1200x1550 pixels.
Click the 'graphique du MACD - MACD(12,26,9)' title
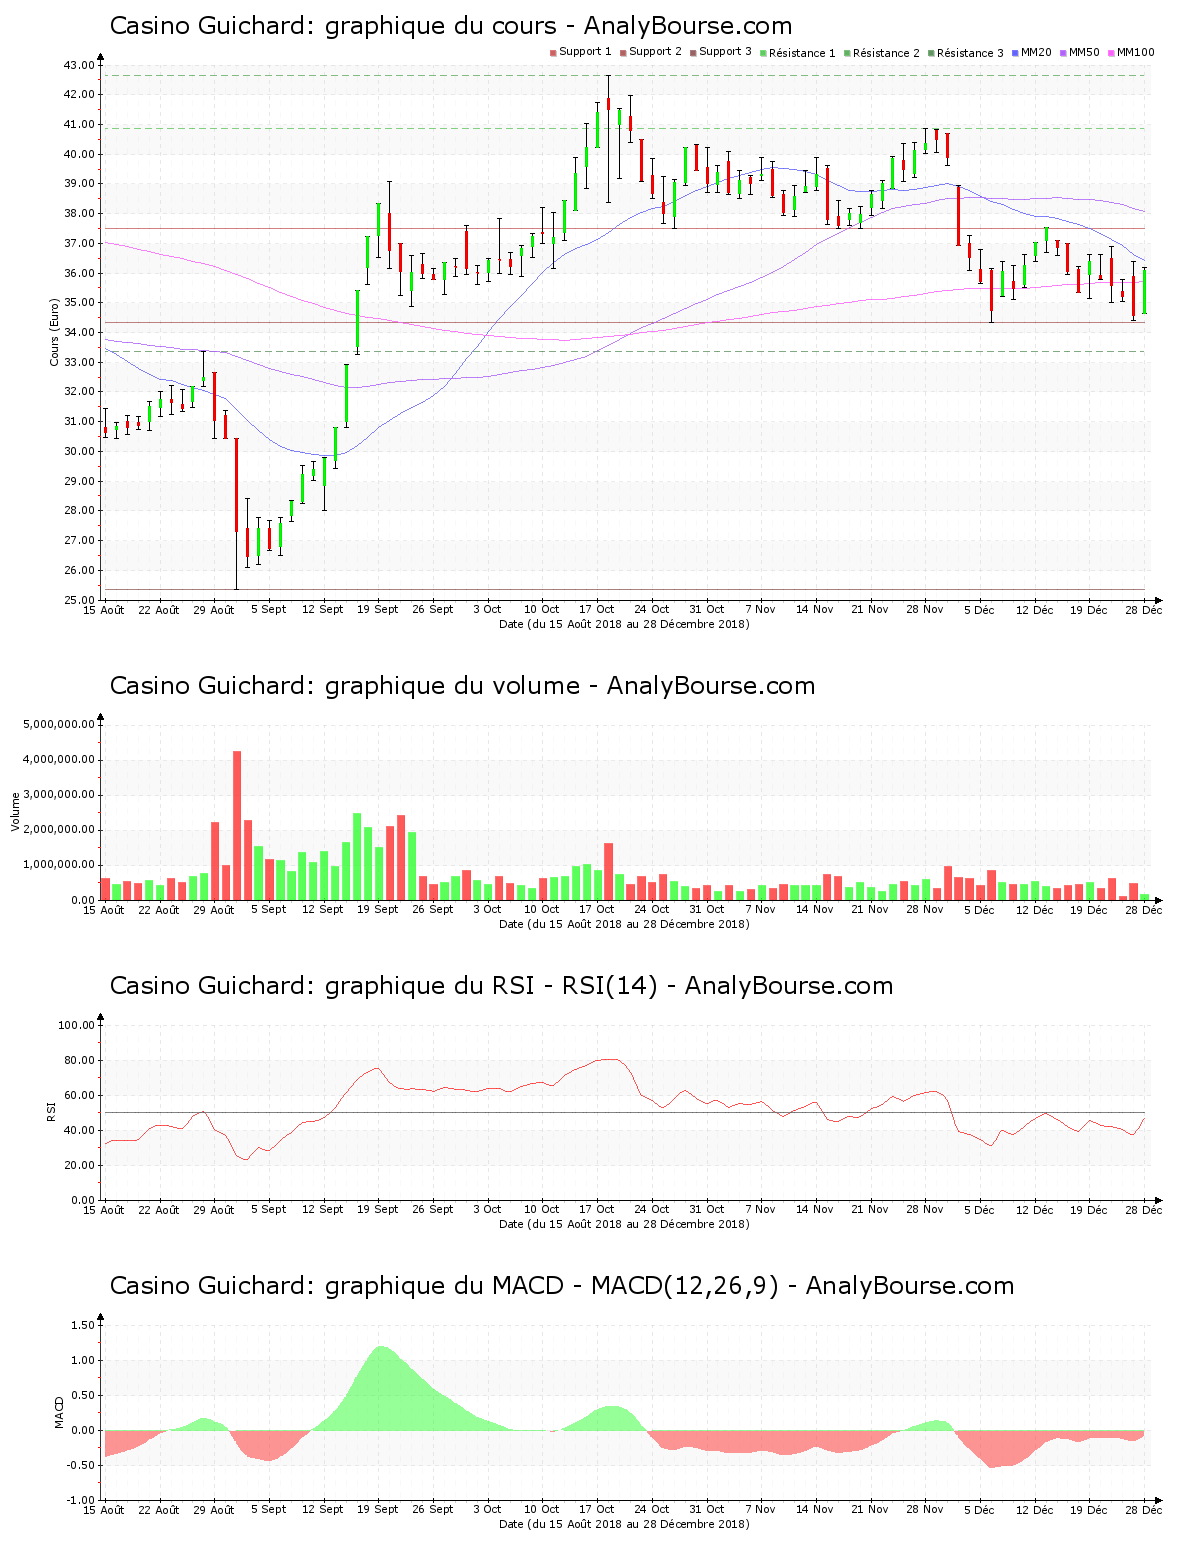click(562, 1286)
